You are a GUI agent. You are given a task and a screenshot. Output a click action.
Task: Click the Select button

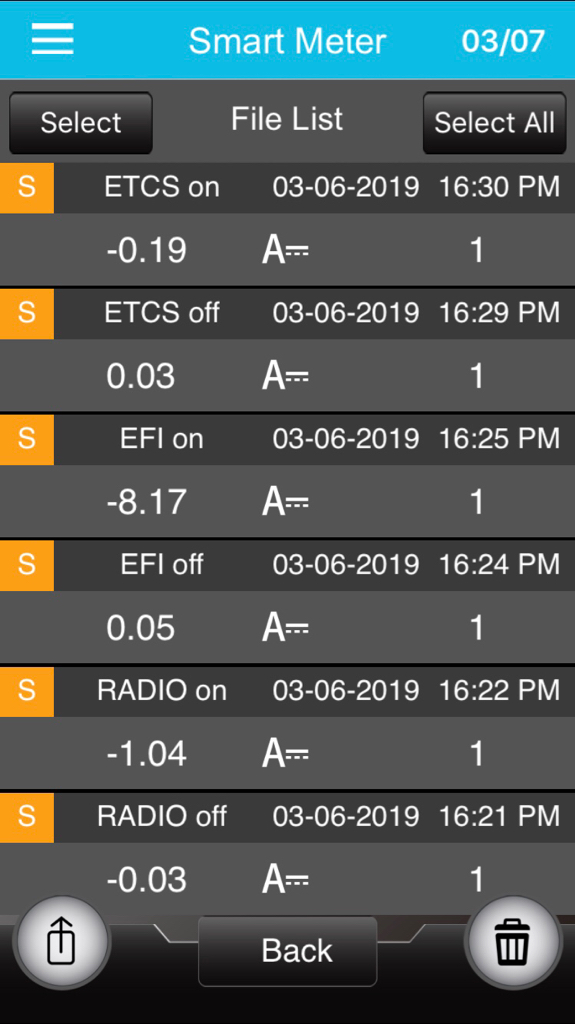tap(81, 123)
